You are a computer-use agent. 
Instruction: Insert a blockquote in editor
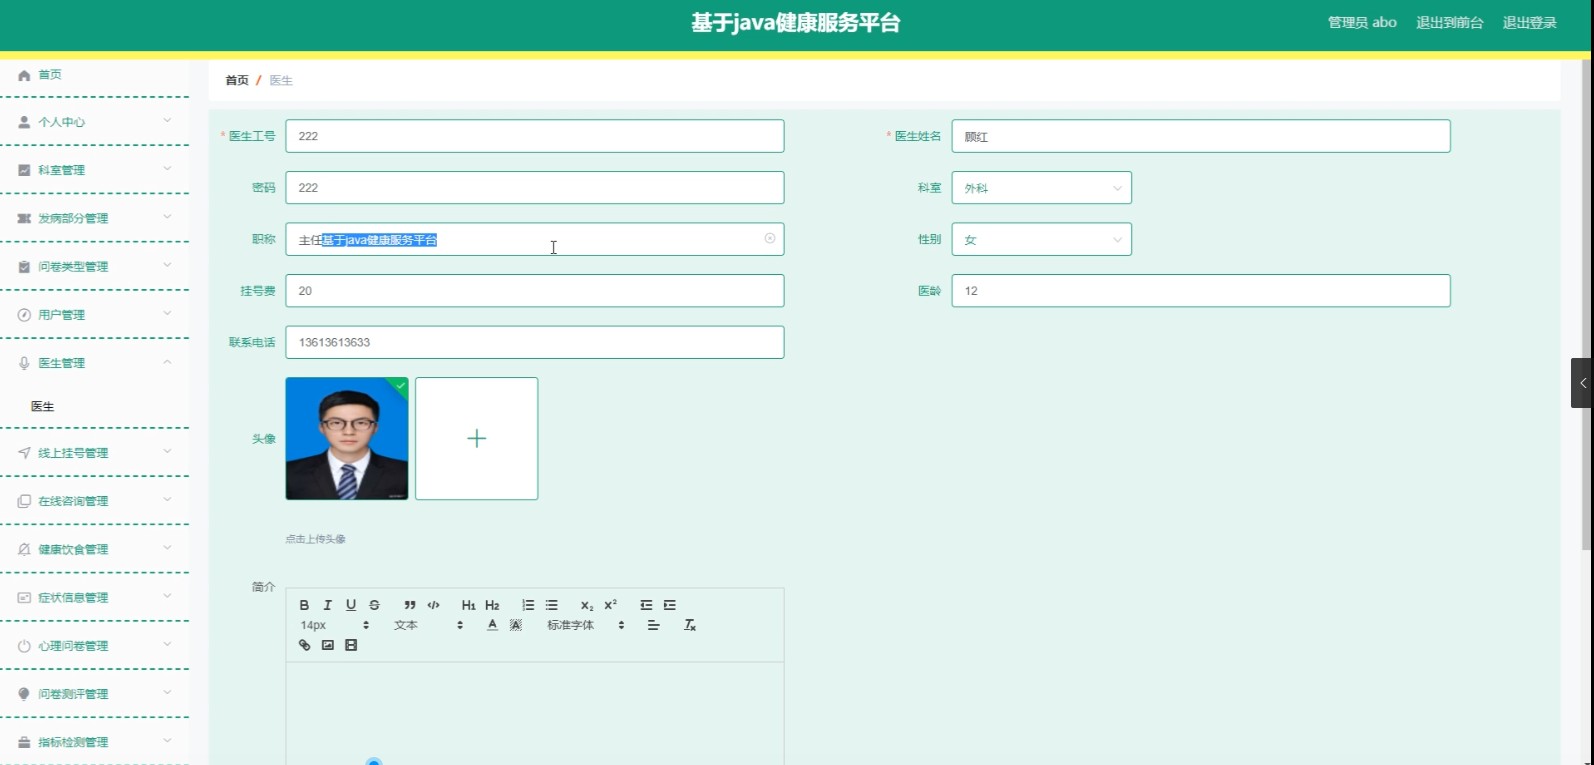(410, 605)
